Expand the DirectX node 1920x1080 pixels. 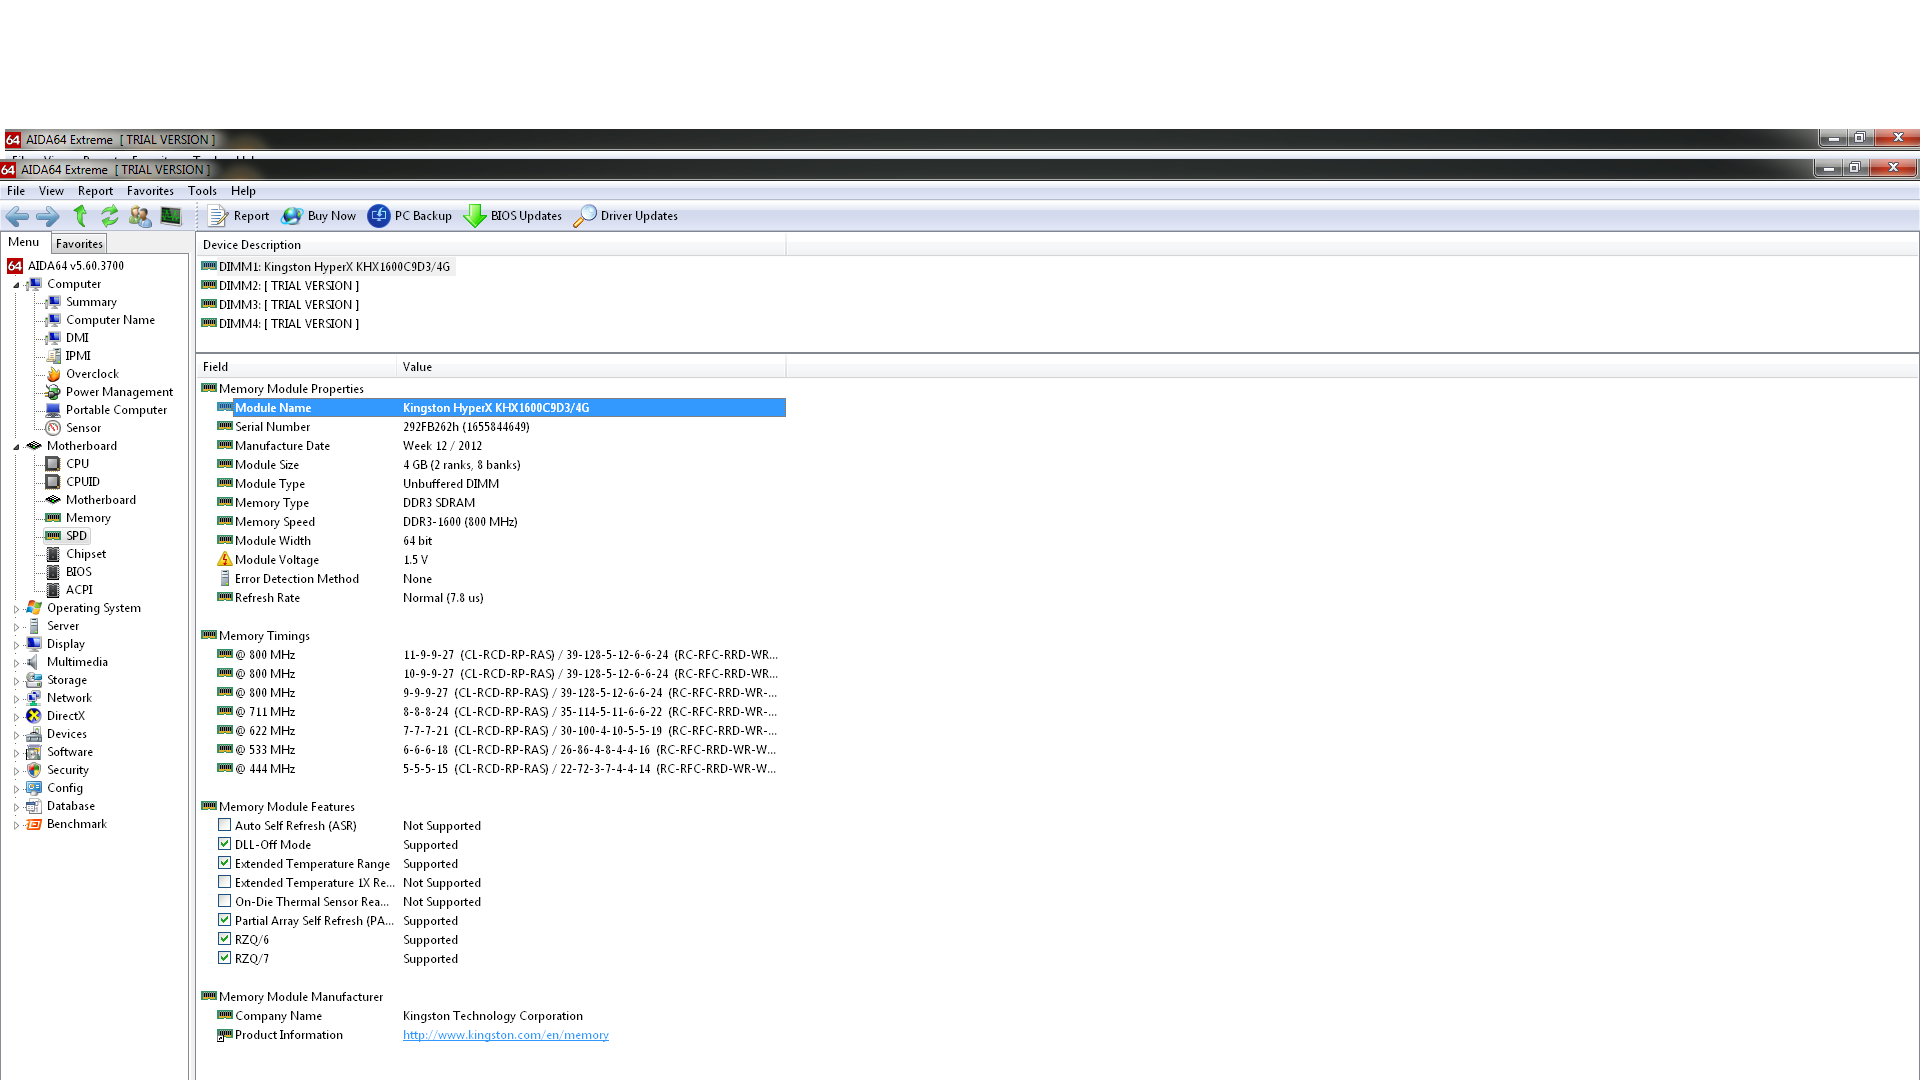click(x=16, y=717)
